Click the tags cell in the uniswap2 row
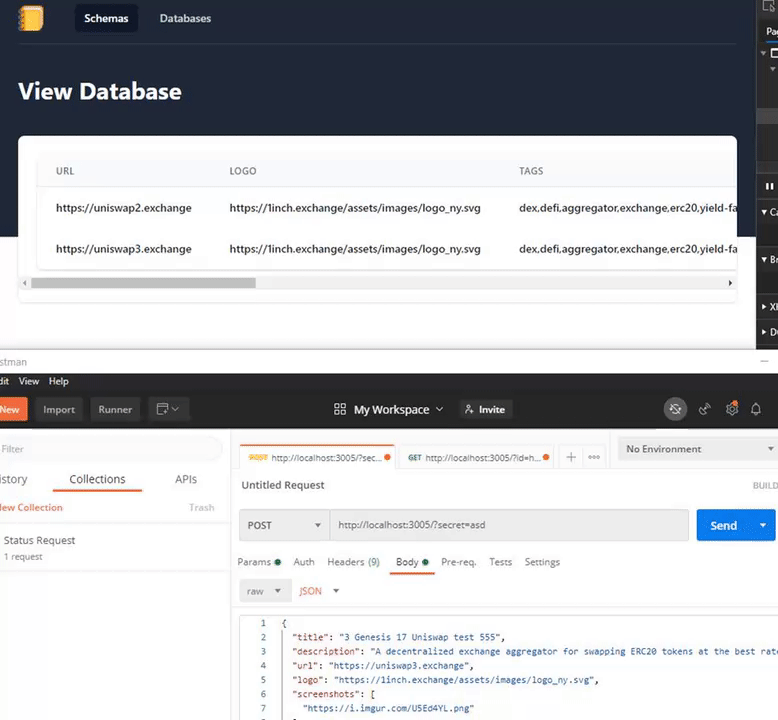 click(628, 208)
